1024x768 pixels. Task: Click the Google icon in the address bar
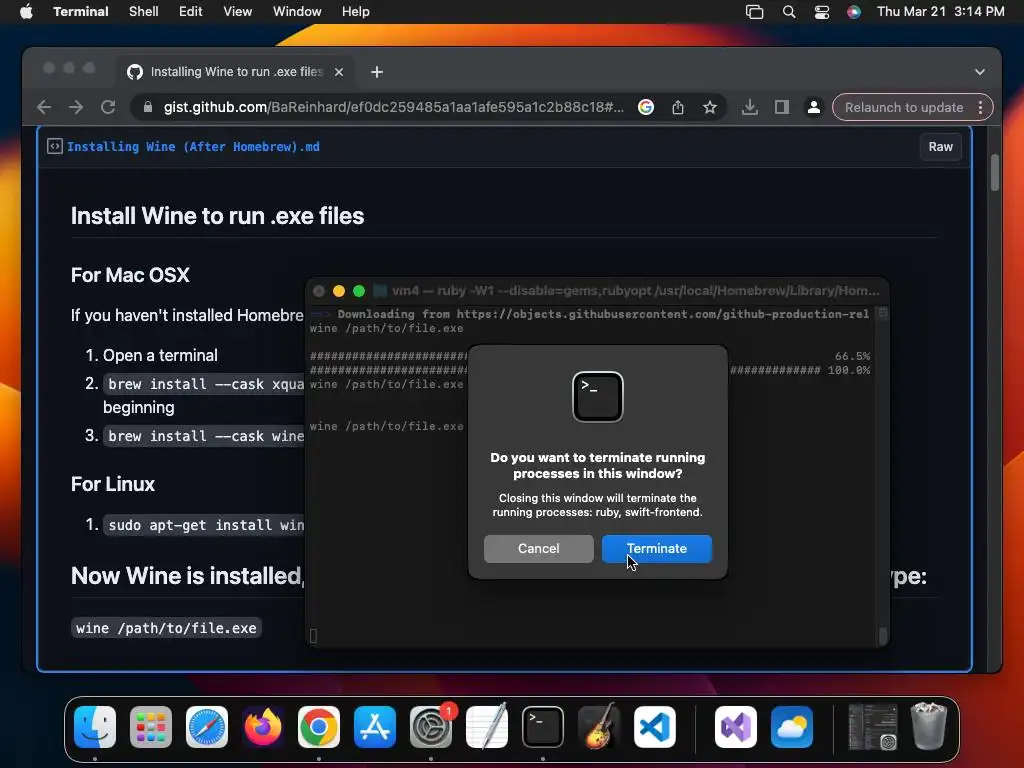(646, 108)
